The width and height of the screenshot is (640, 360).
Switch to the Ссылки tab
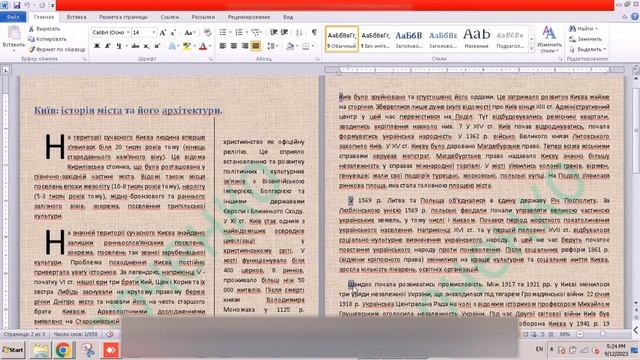coord(170,17)
